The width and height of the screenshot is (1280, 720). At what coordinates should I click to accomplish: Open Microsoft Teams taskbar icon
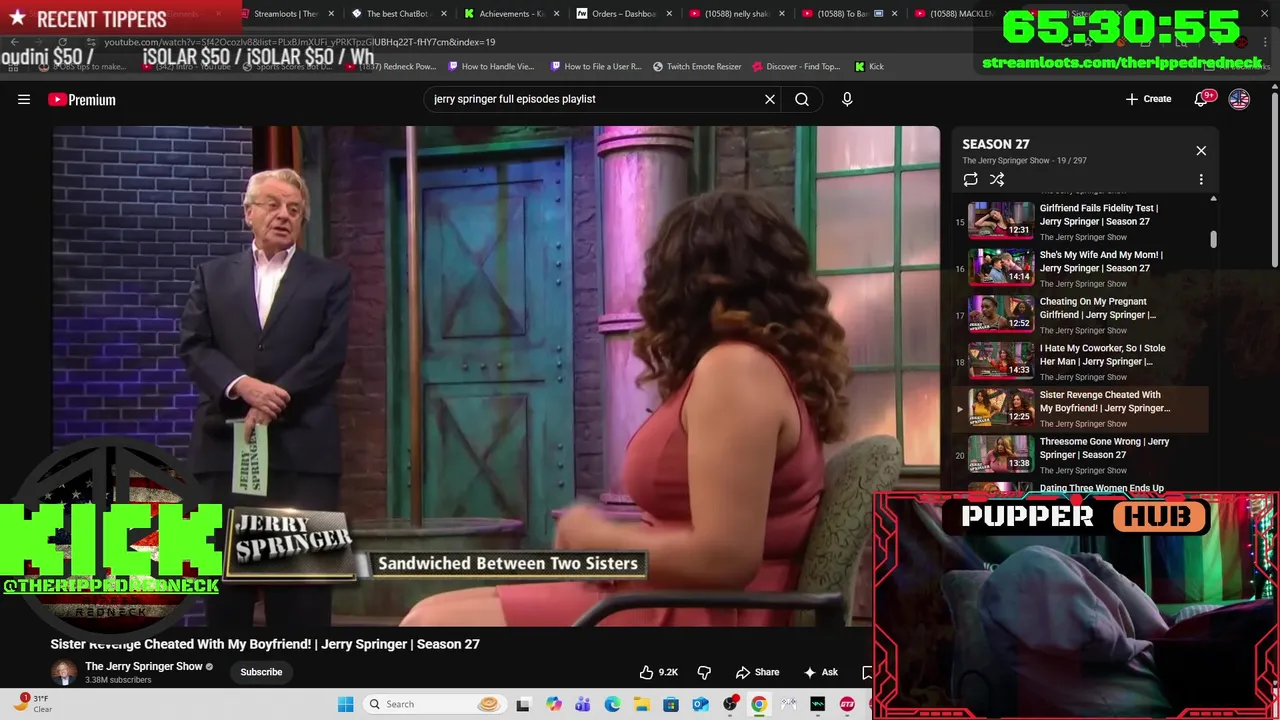[x=583, y=704]
